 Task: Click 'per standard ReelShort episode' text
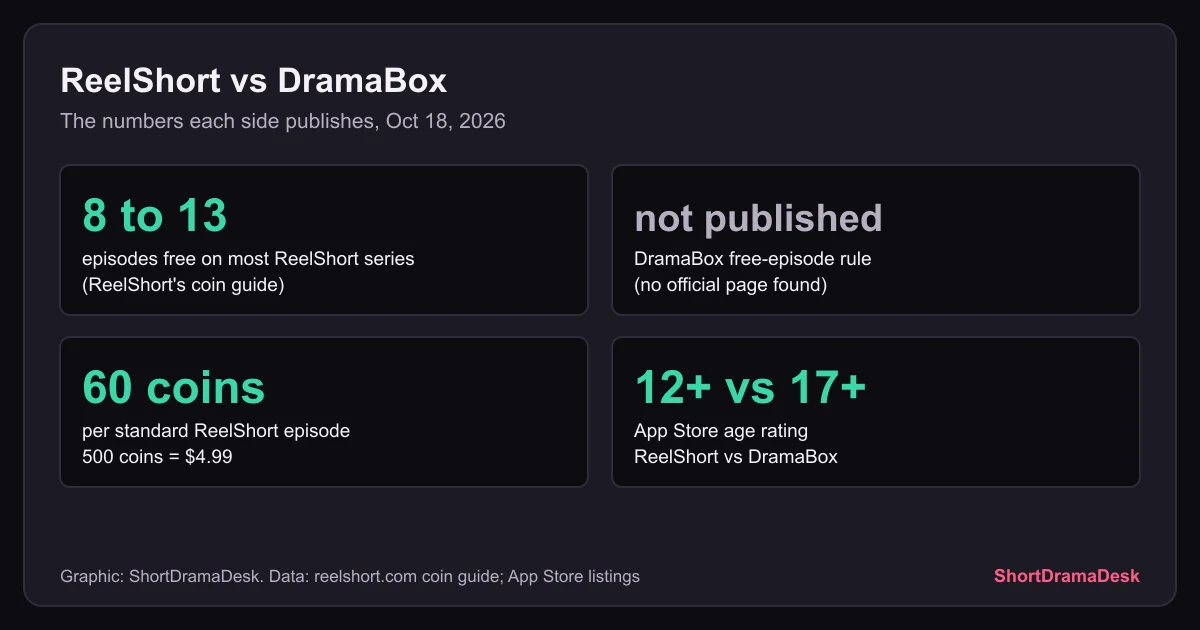click(216, 431)
